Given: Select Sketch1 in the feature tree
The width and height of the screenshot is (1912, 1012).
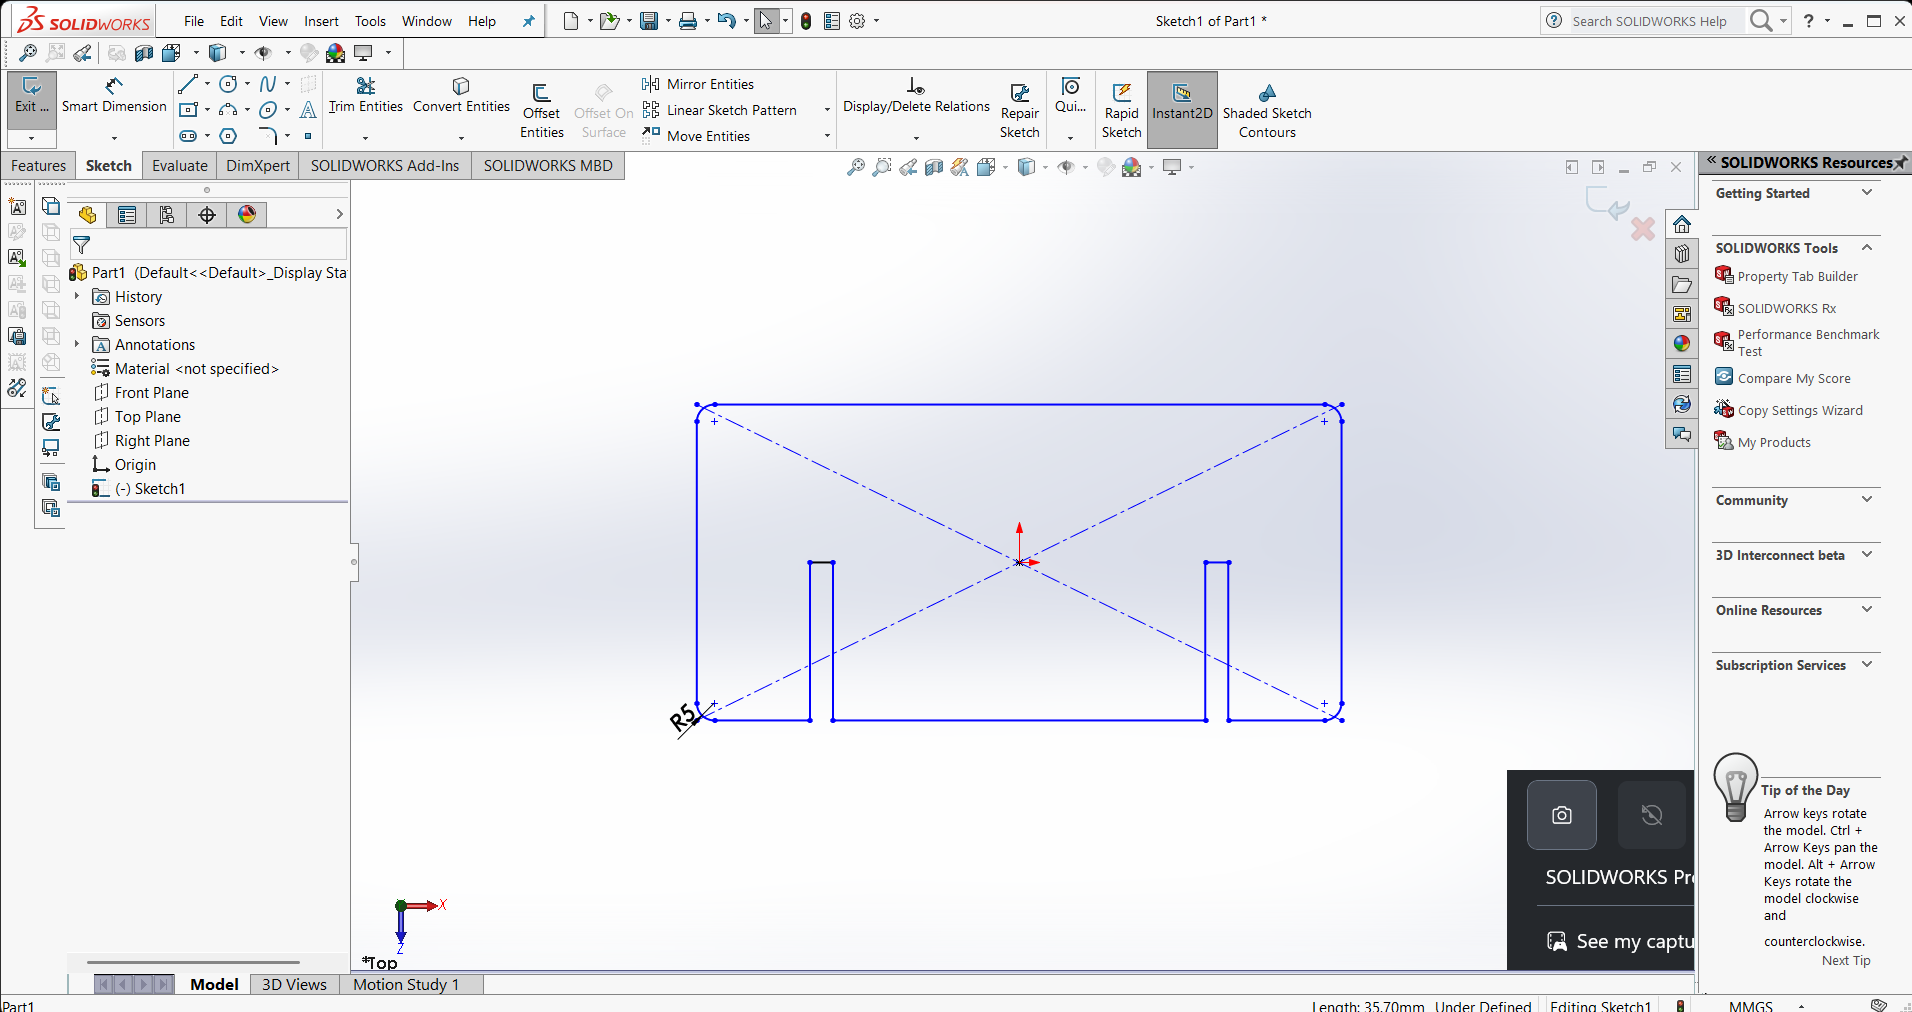Looking at the screenshot, I should 139,488.
